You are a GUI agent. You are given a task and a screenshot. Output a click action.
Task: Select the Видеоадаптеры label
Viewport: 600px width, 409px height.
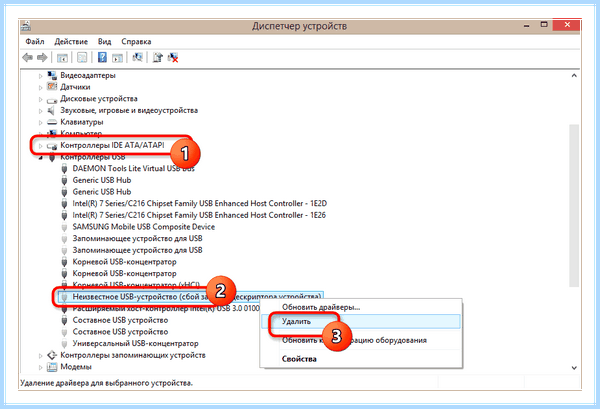88,75
